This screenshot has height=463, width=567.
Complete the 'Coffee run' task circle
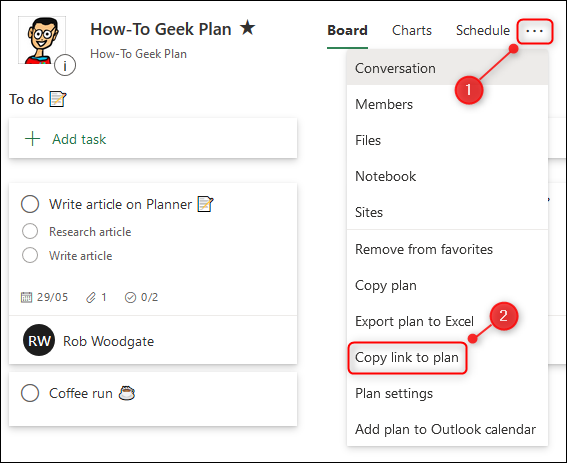coord(30,393)
